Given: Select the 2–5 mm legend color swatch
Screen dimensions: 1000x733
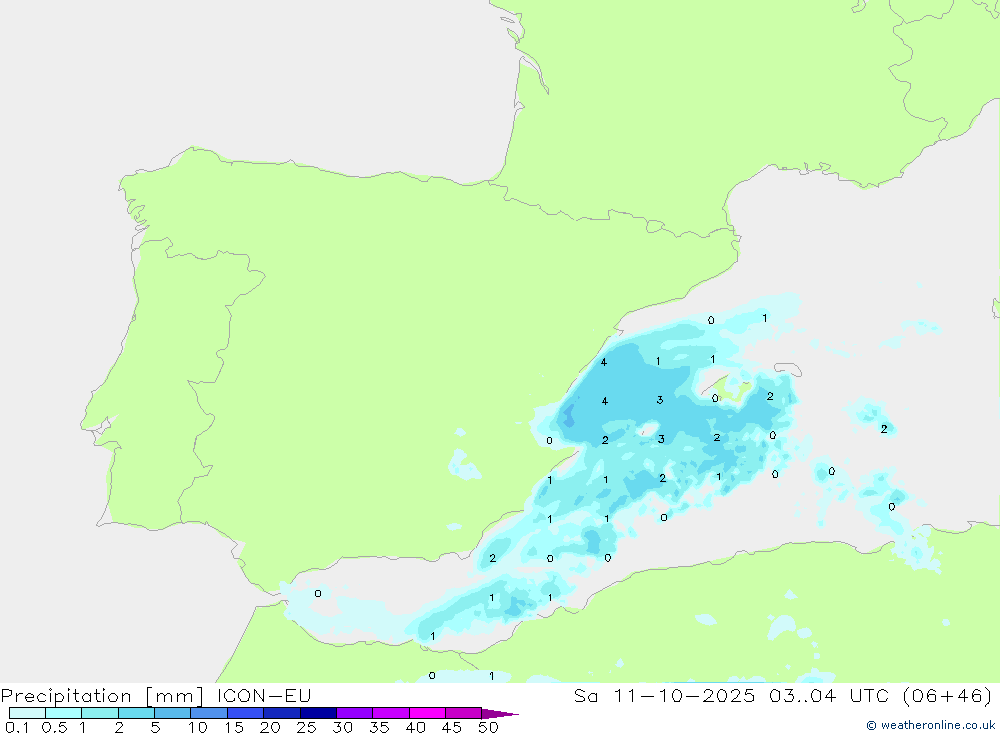Looking at the screenshot, I should [136, 713].
